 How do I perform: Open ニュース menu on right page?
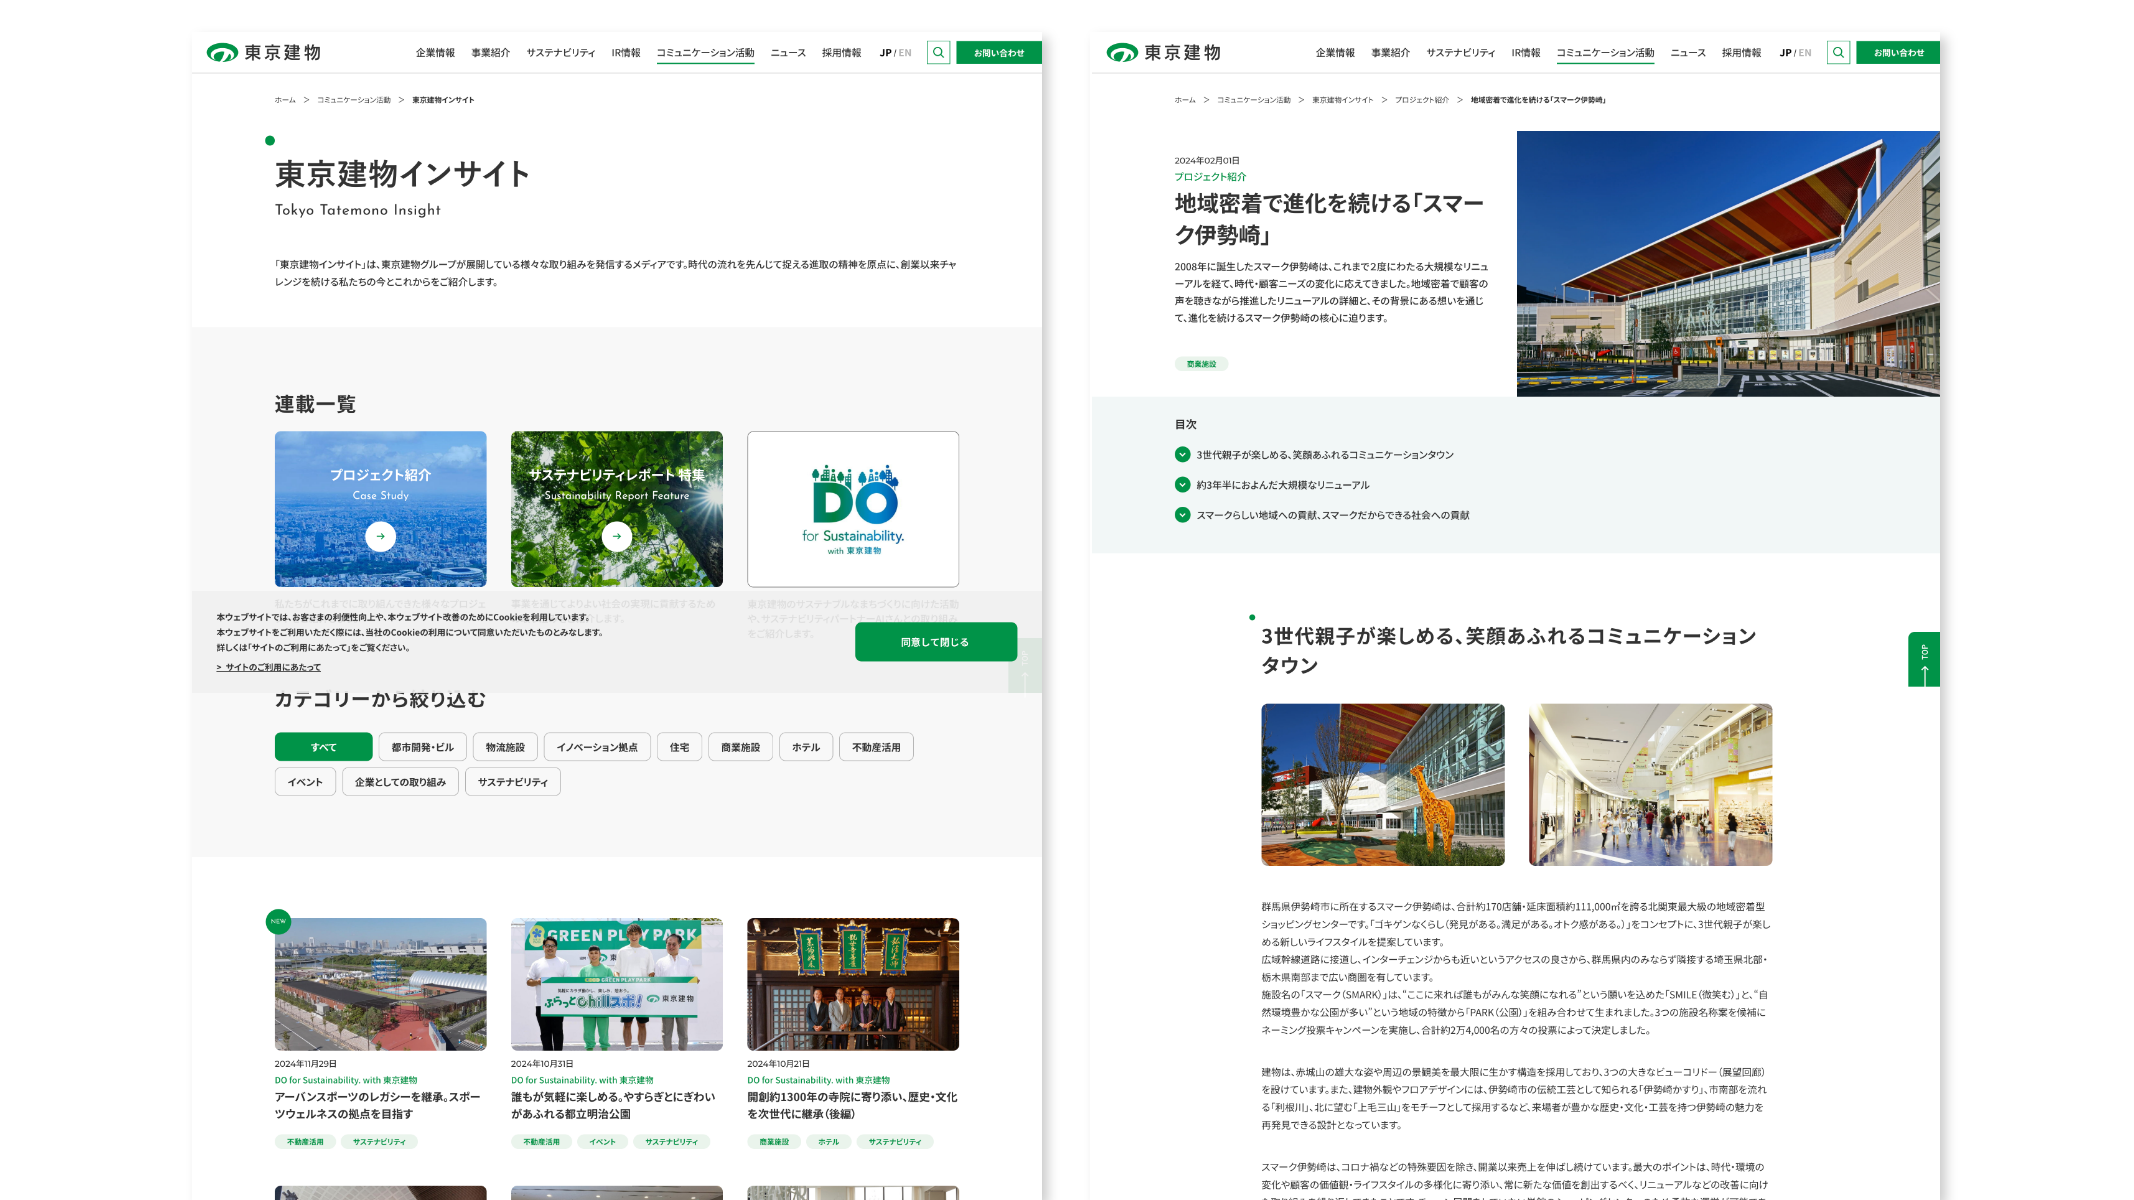pyautogui.click(x=1688, y=53)
